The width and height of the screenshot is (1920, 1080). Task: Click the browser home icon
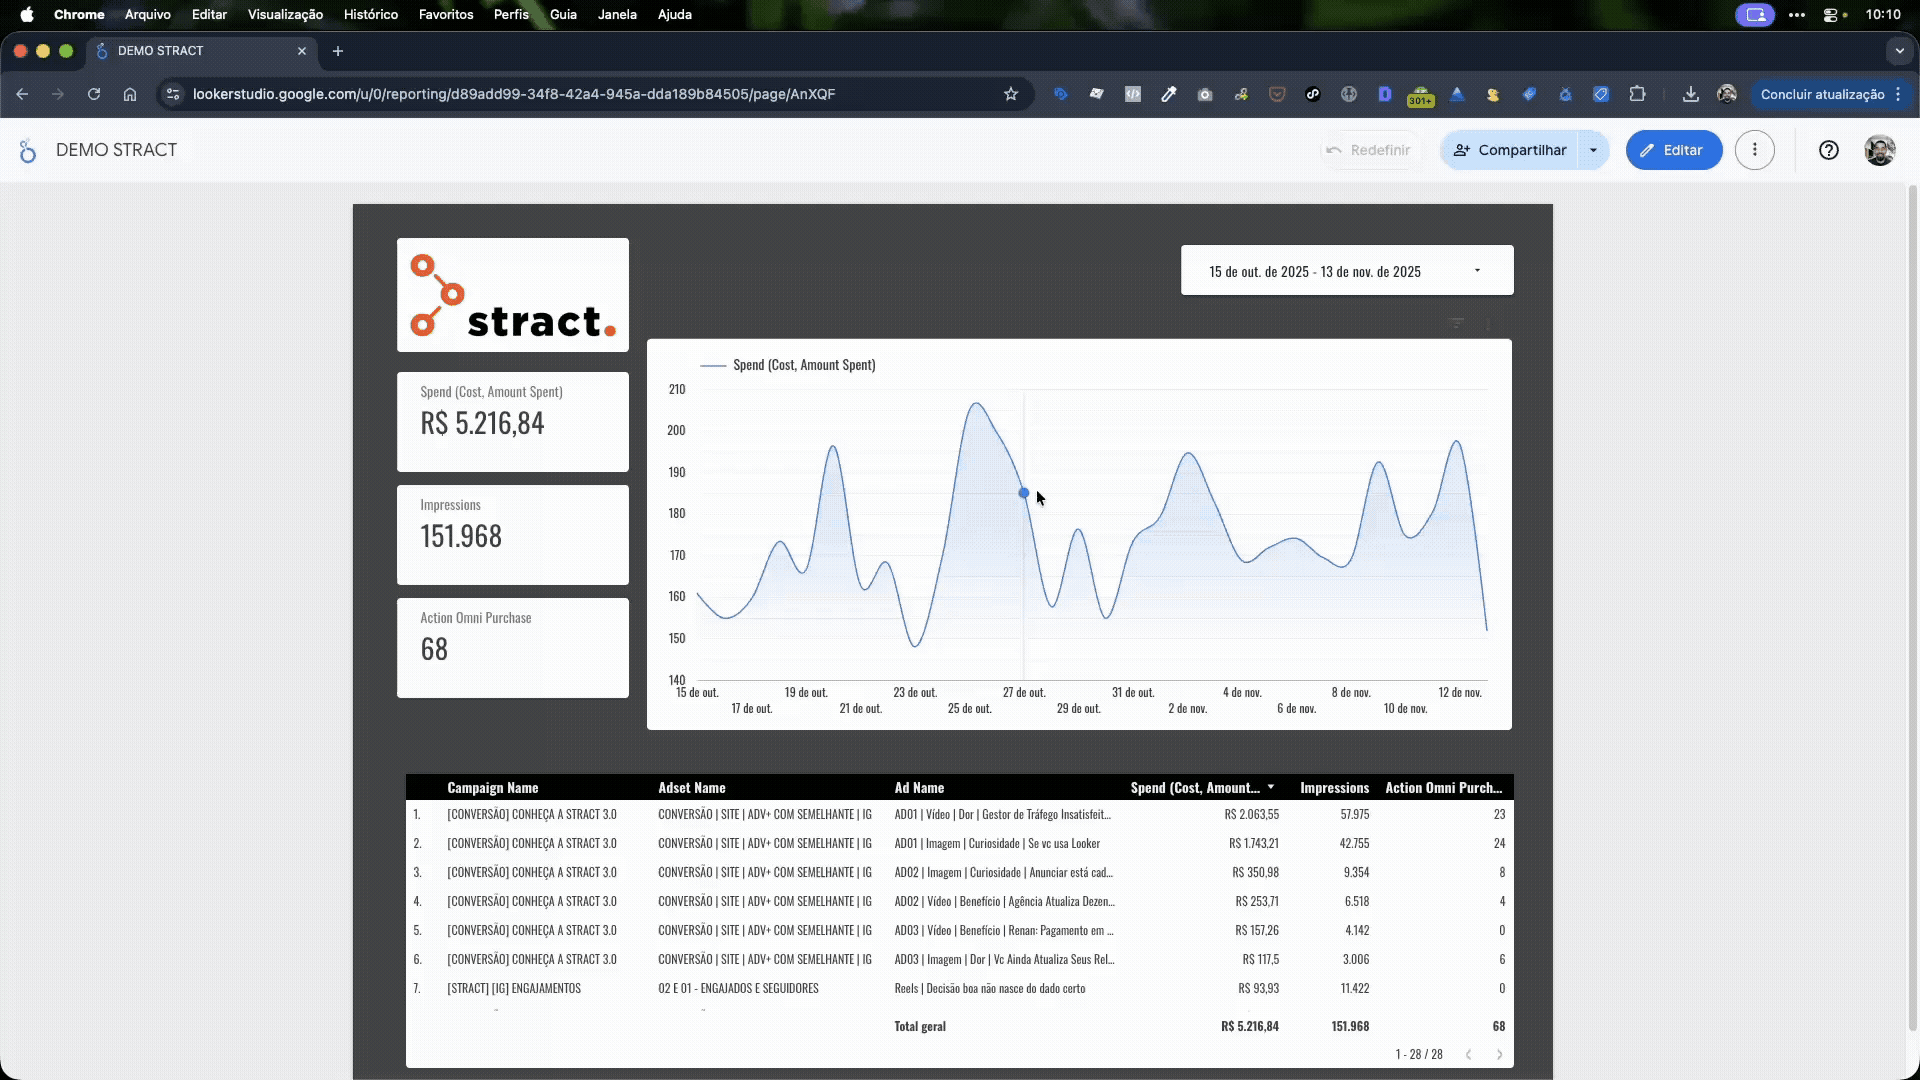click(130, 94)
